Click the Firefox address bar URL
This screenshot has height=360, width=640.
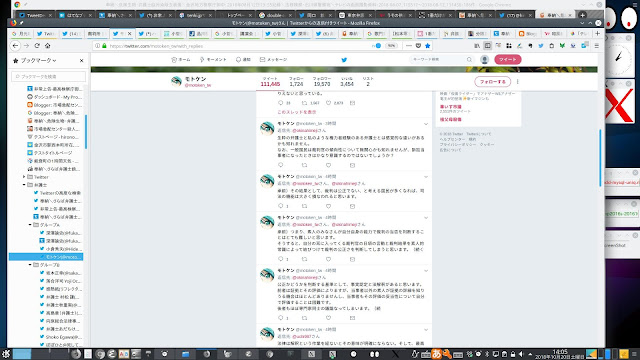click(156, 46)
